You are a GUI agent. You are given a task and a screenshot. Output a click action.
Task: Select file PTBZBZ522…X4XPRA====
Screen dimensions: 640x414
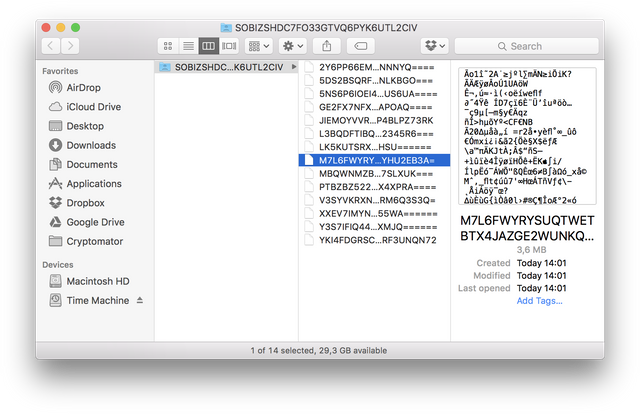point(374,187)
